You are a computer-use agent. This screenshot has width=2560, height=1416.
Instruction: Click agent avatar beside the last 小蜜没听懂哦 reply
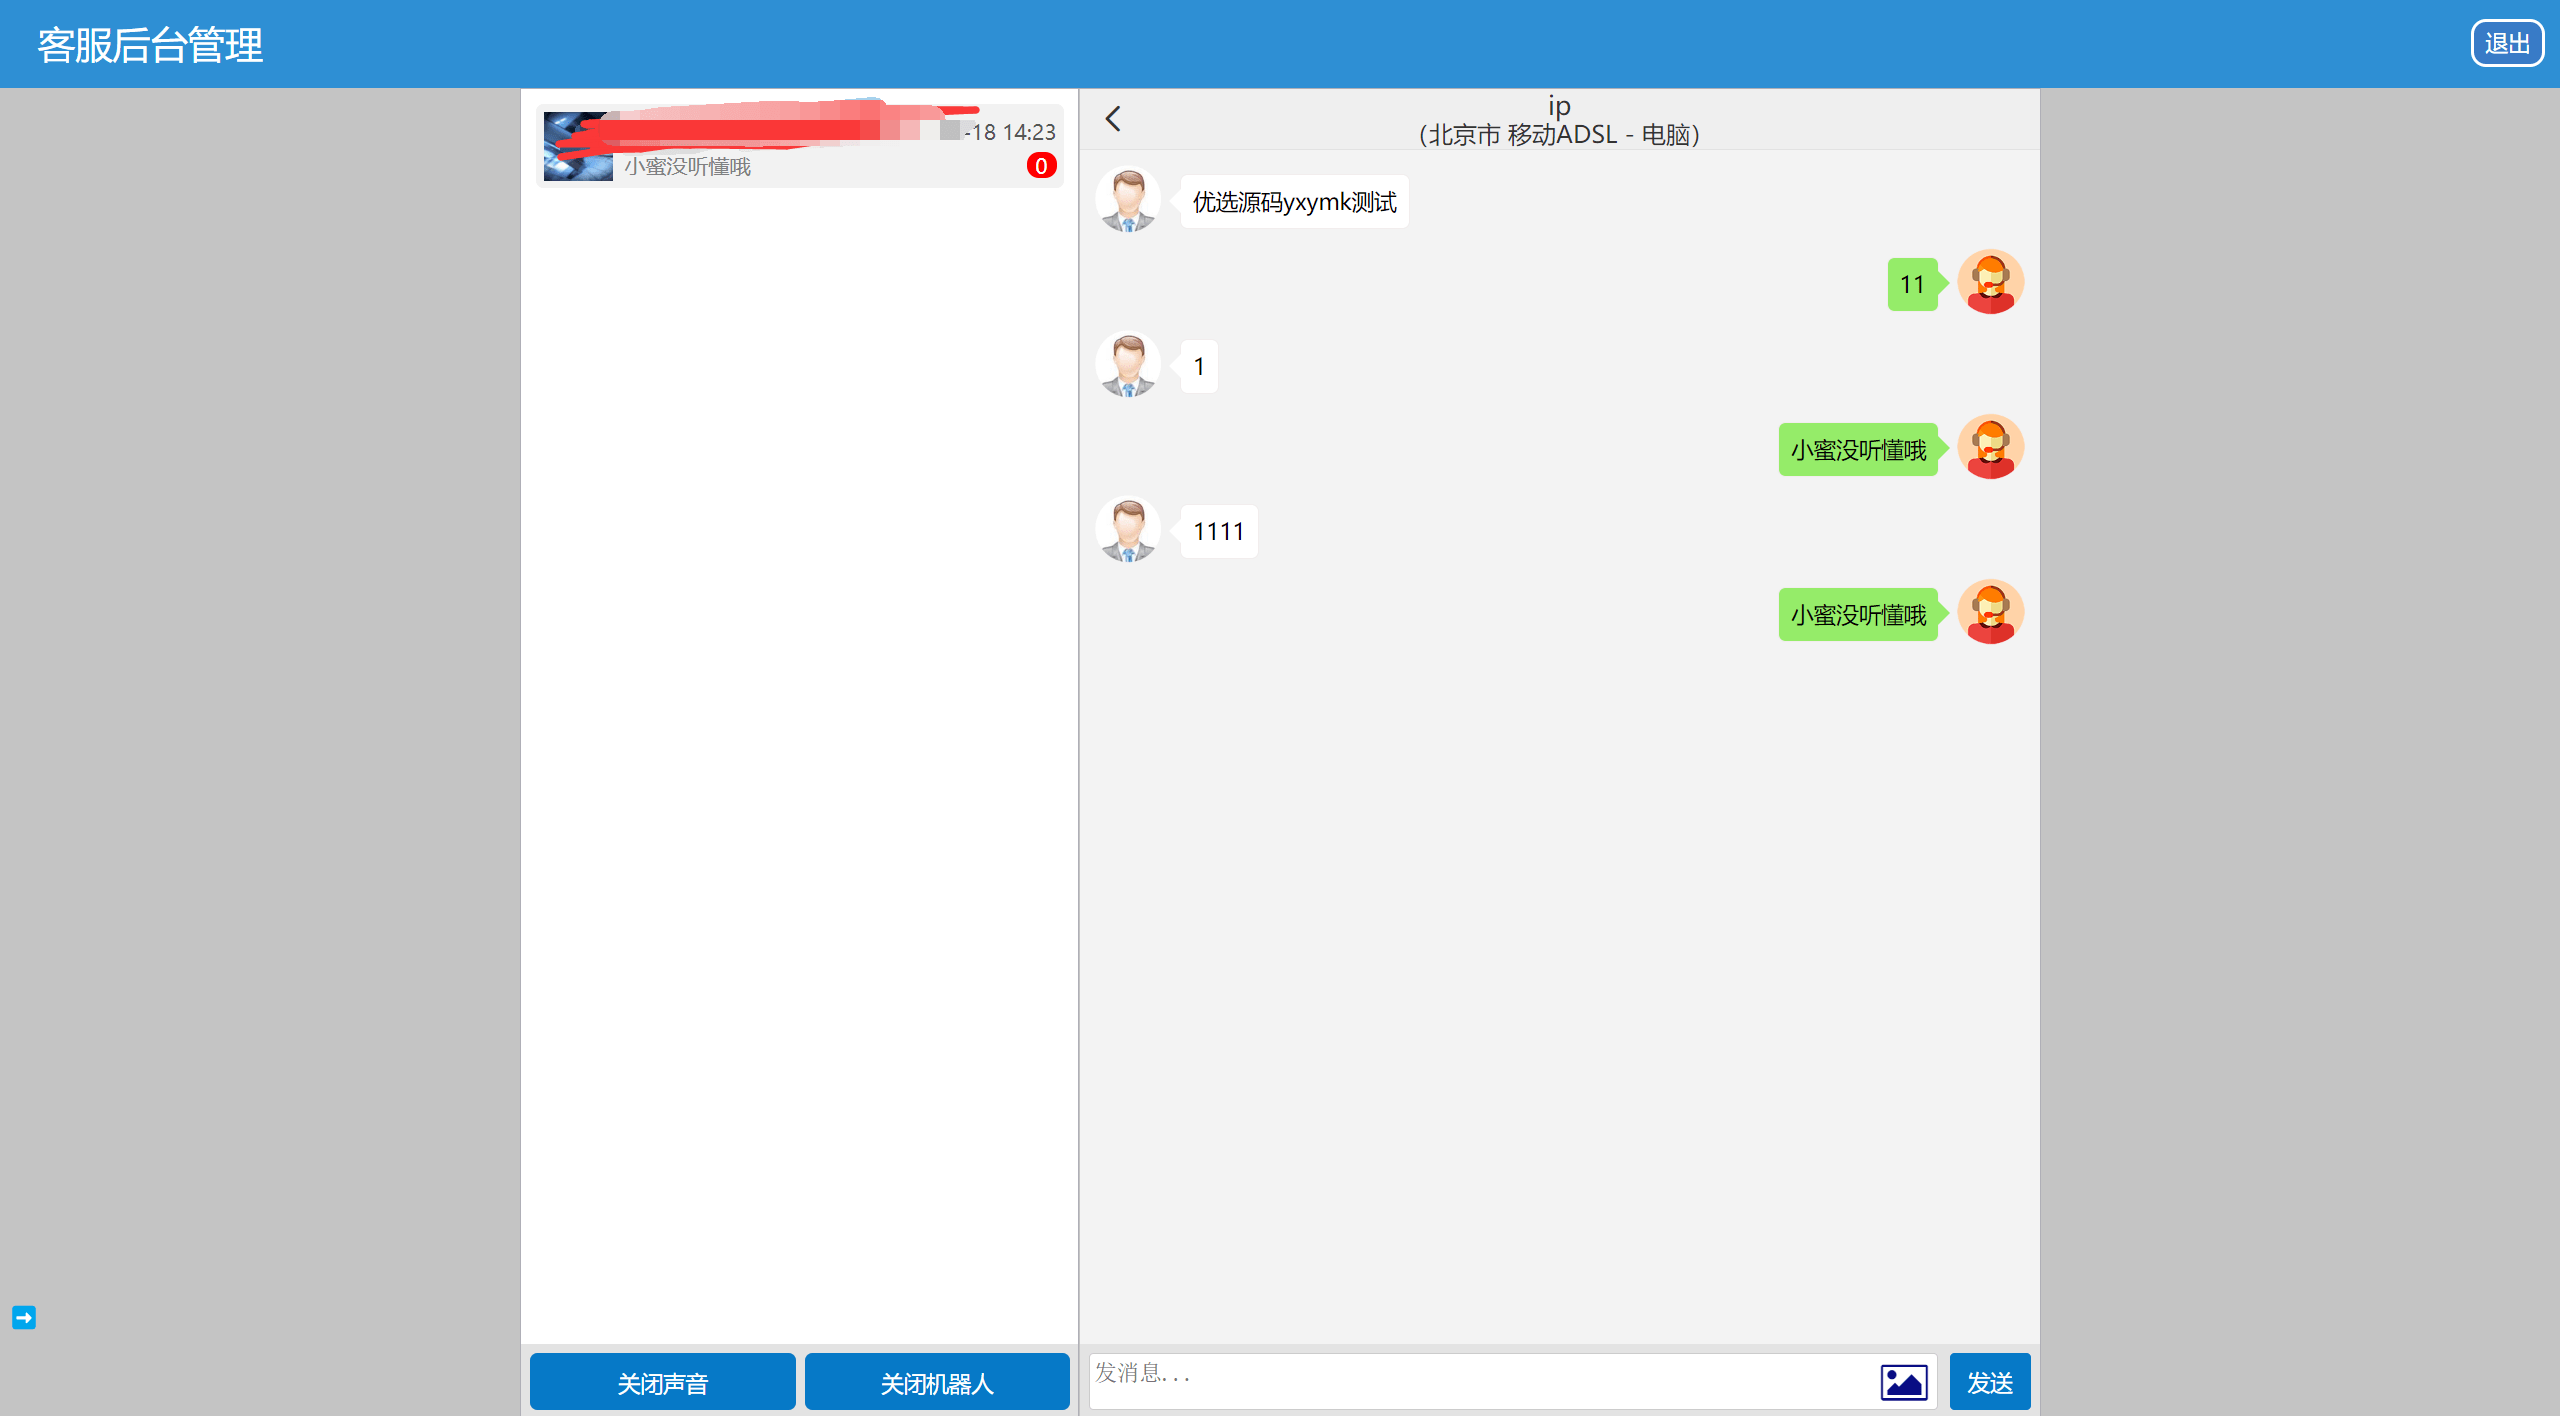pos(1990,612)
